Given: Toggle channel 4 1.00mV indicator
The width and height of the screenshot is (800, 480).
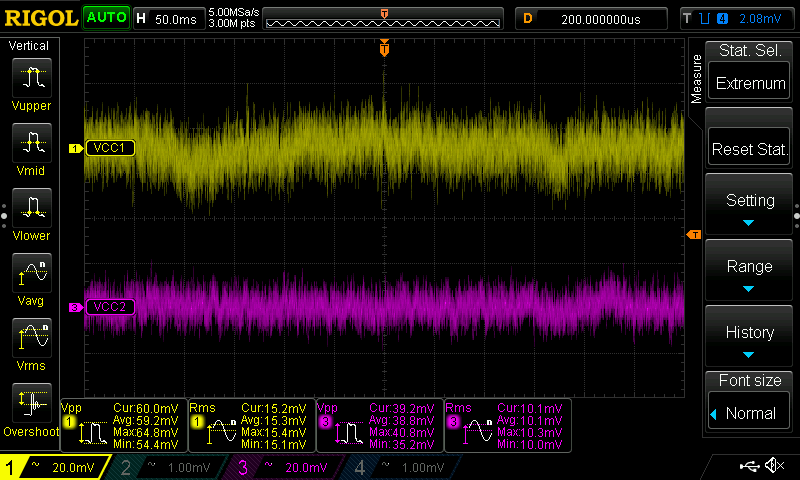Looking at the screenshot, I should click(x=402, y=467).
